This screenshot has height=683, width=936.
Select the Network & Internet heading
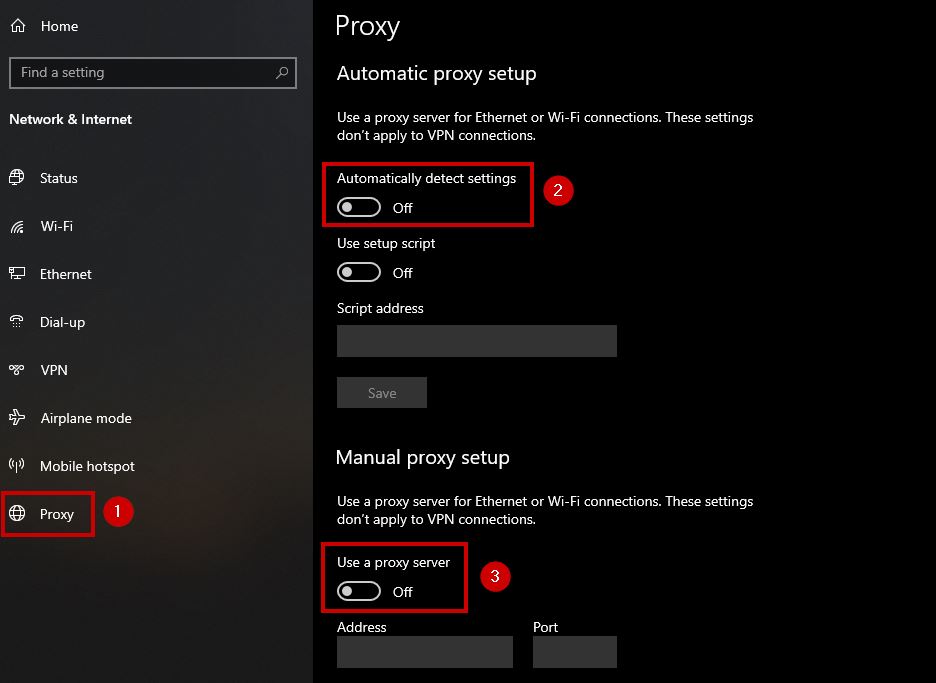pyautogui.click(x=70, y=119)
